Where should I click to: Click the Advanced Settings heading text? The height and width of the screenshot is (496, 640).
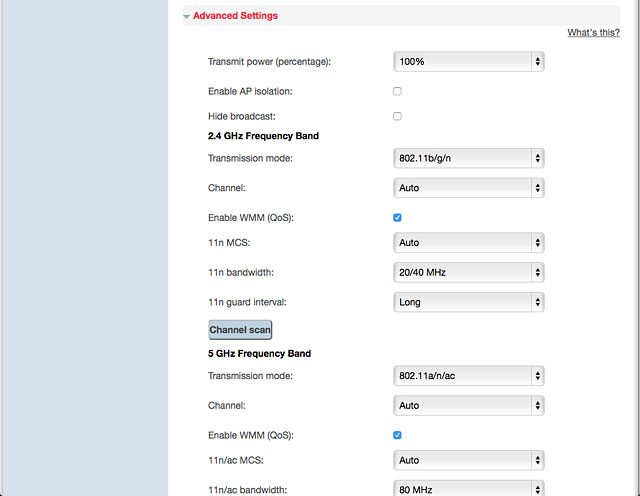[x=235, y=16]
